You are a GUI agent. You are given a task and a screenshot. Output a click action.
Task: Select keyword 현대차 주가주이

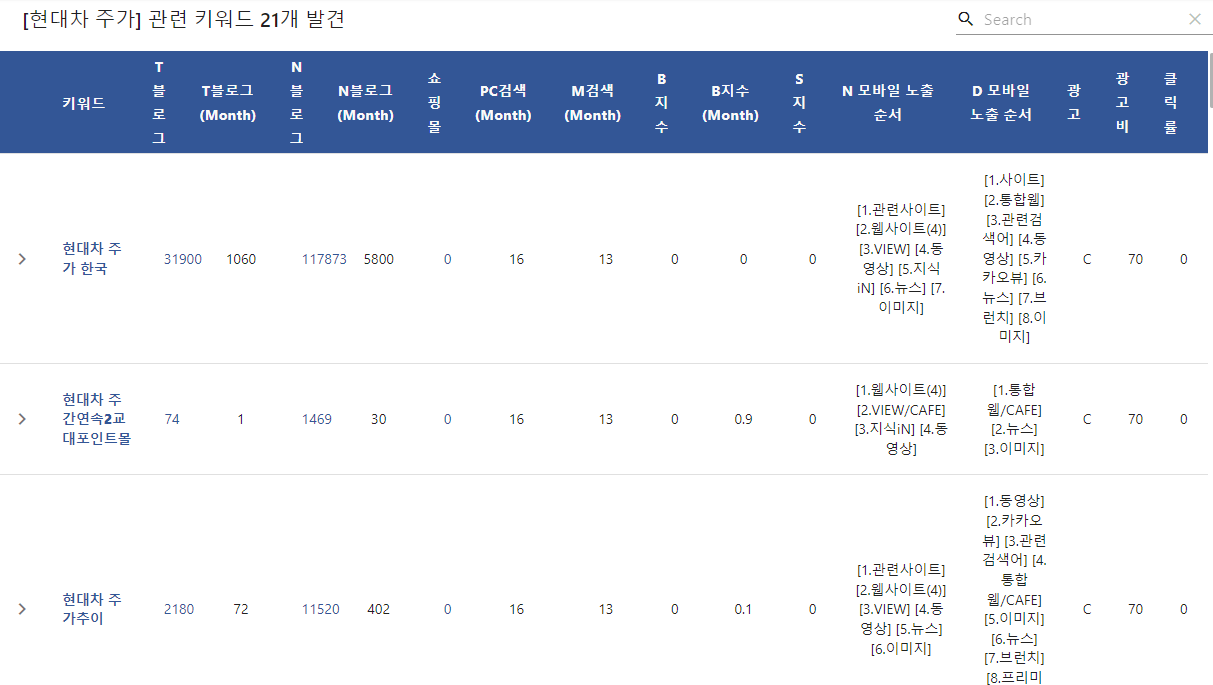(x=91, y=609)
